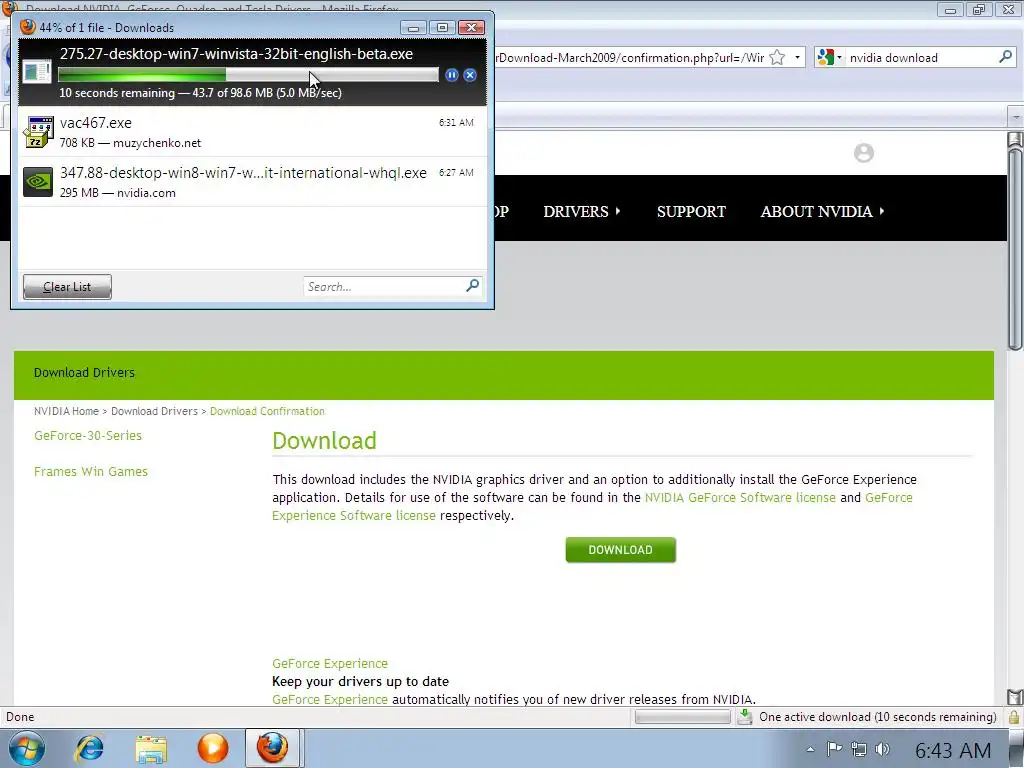
Task: Click the NVIDIA icon of 347.88 download
Action: click(38, 182)
